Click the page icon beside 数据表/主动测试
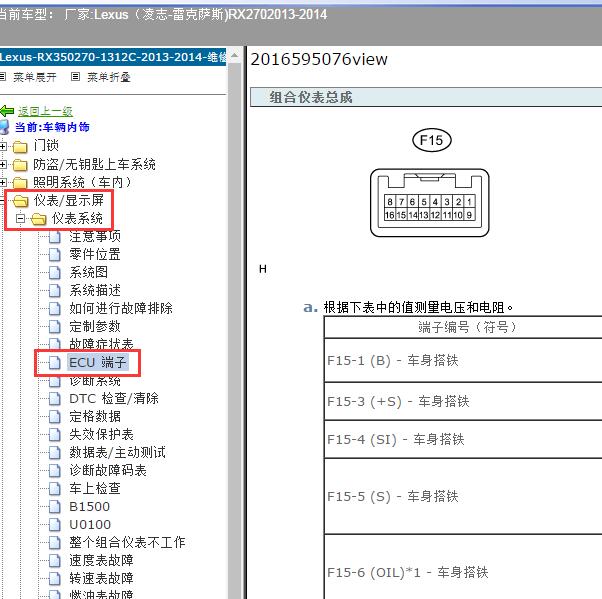Viewport: 602px width, 599px height. [x=55, y=453]
